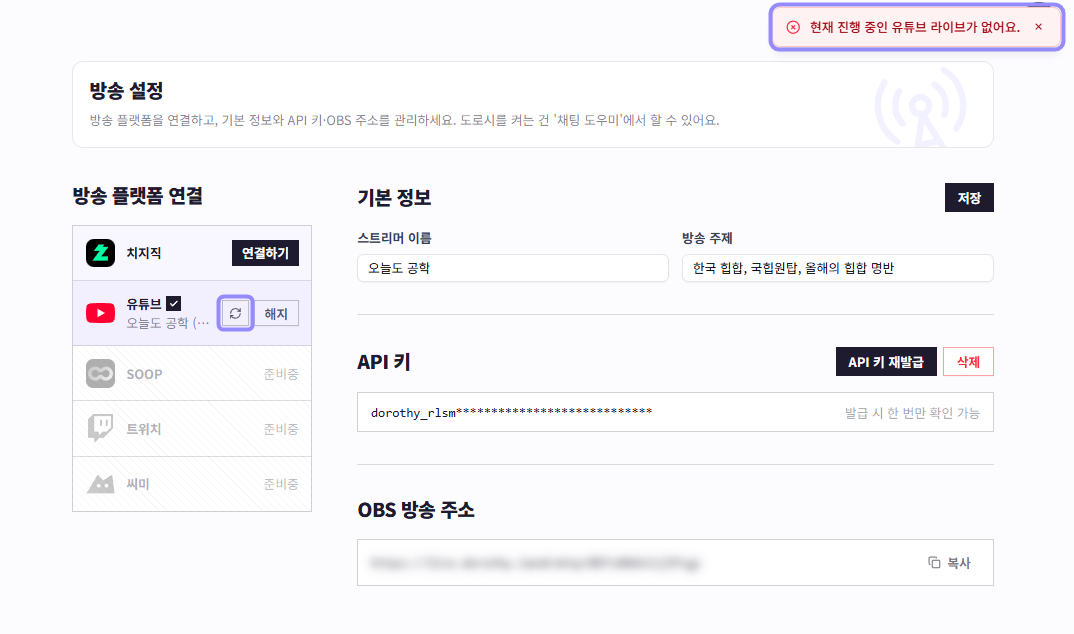1074x634 pixels.
Task: Click the OBS 방송 주소 section heading
Action: [x=416, y=510]
